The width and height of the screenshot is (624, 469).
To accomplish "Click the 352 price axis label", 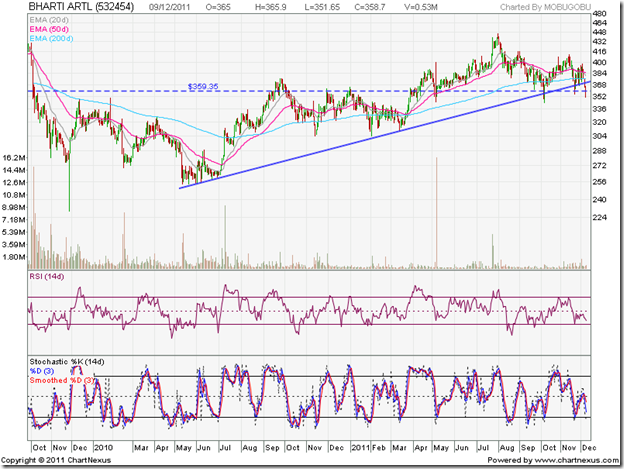I will (599, 97).
